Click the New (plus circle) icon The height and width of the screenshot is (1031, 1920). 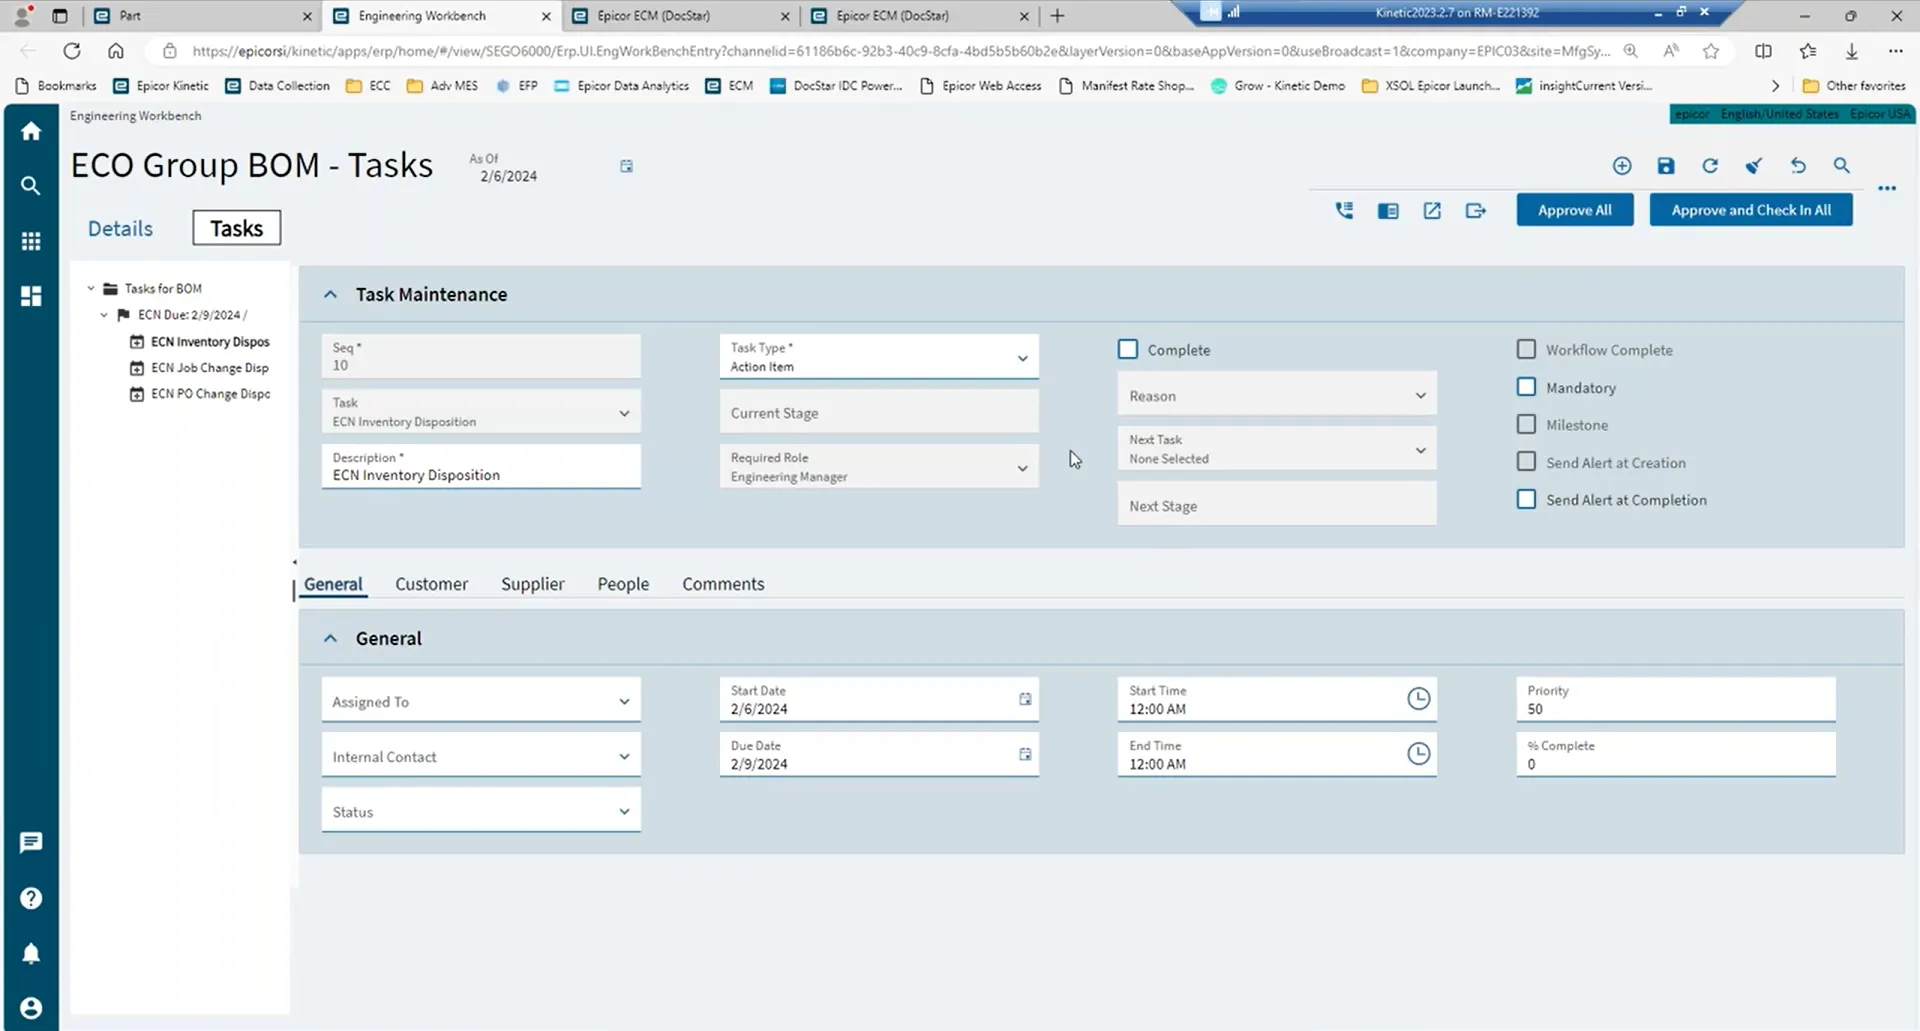click(1622, 166)
